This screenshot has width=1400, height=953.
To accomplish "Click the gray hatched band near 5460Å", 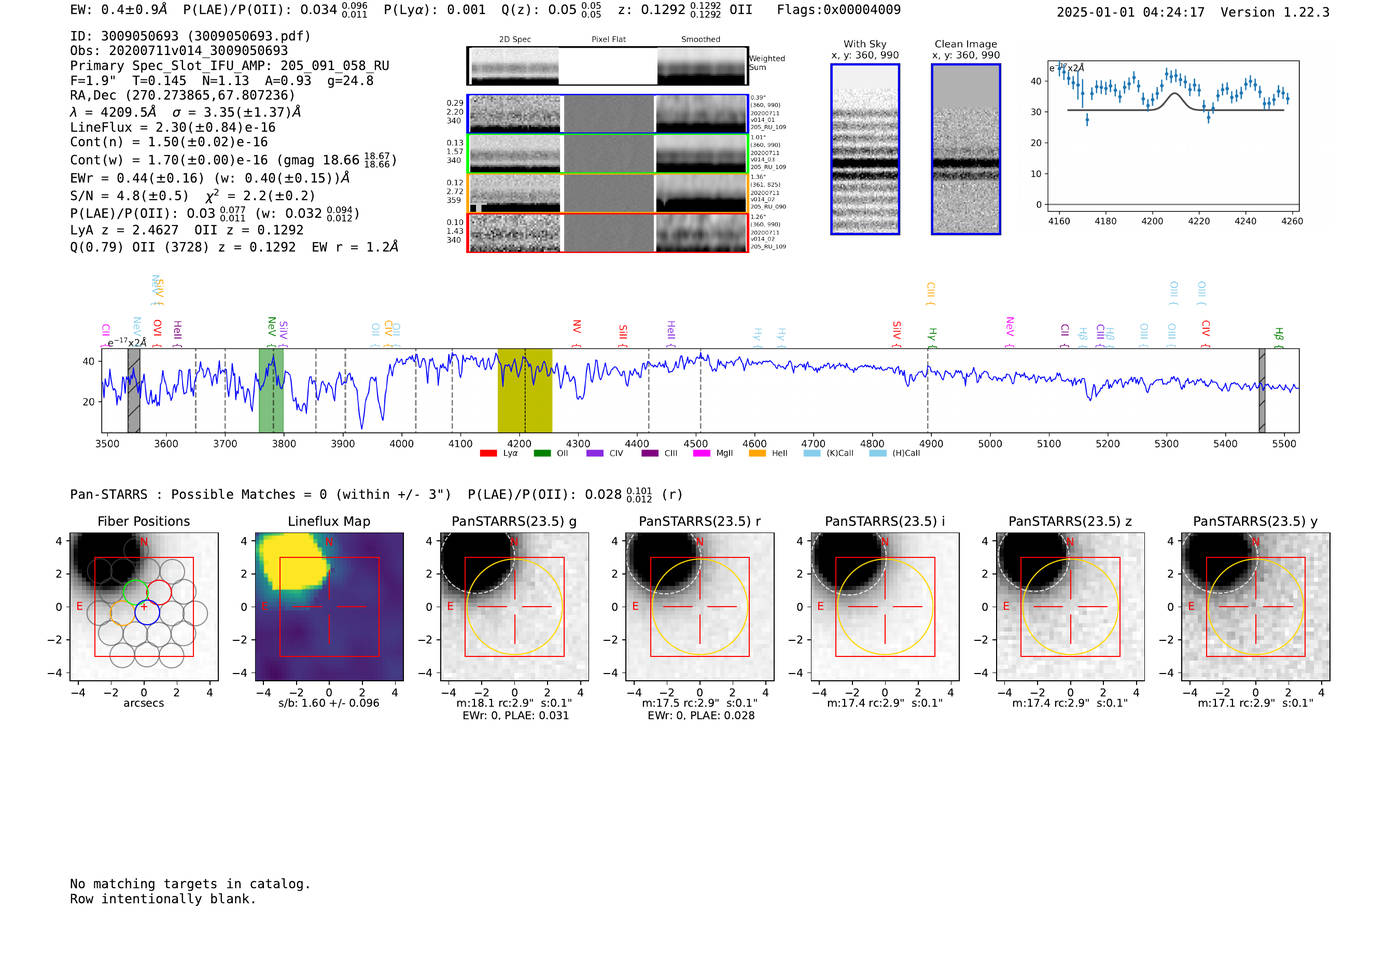I will 1262,391.
